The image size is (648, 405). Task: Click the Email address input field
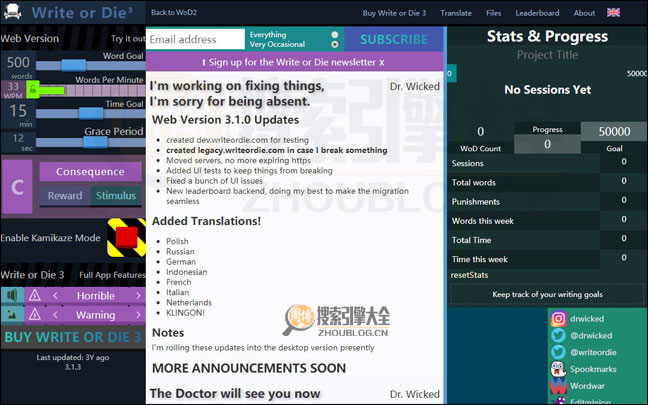[x=195, y=39]
